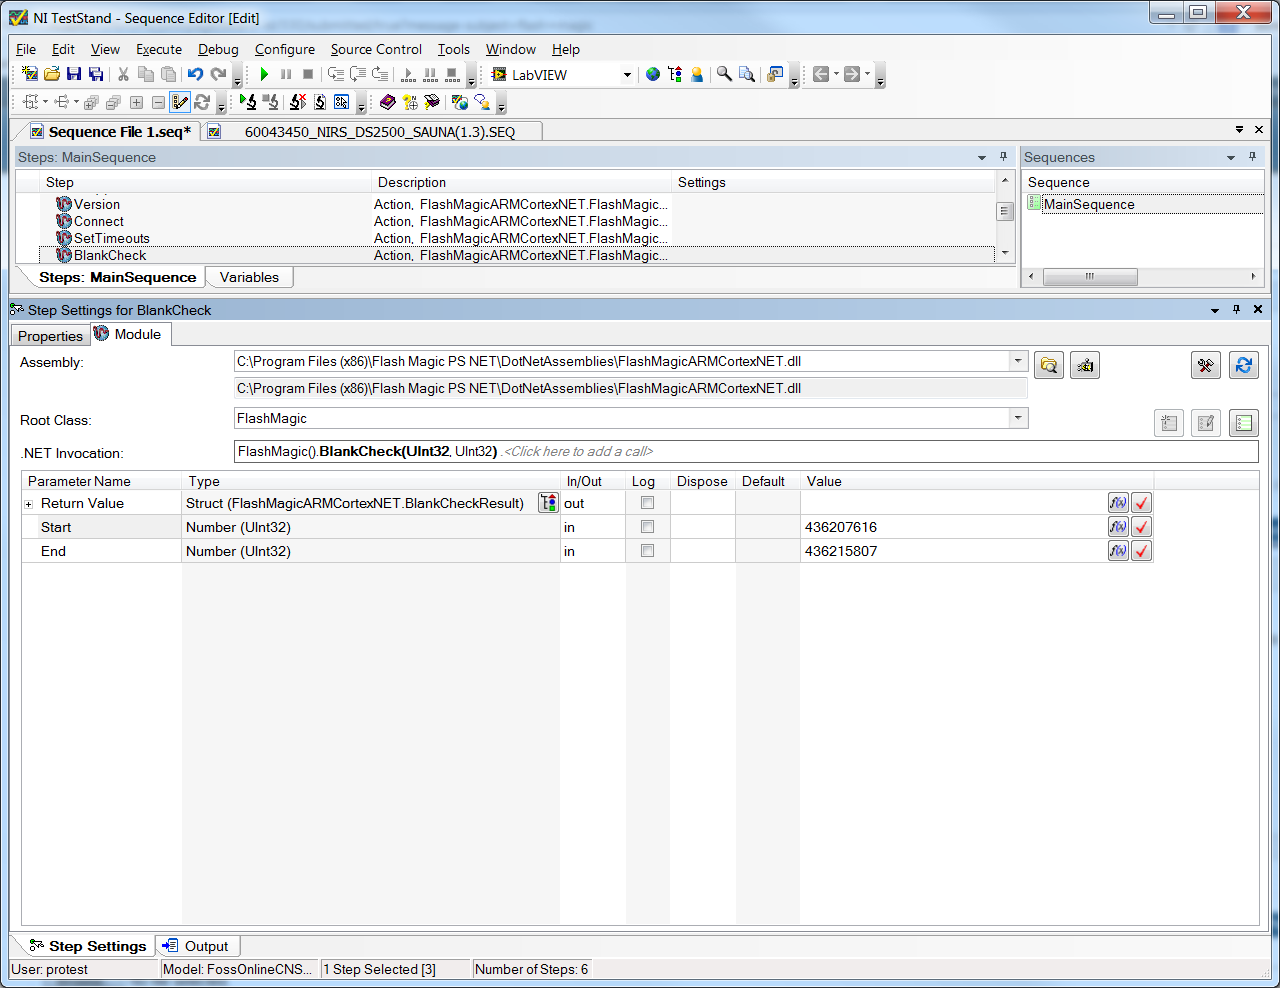
Task: Click the New Sequence File icon
Action: coord(29,74)
